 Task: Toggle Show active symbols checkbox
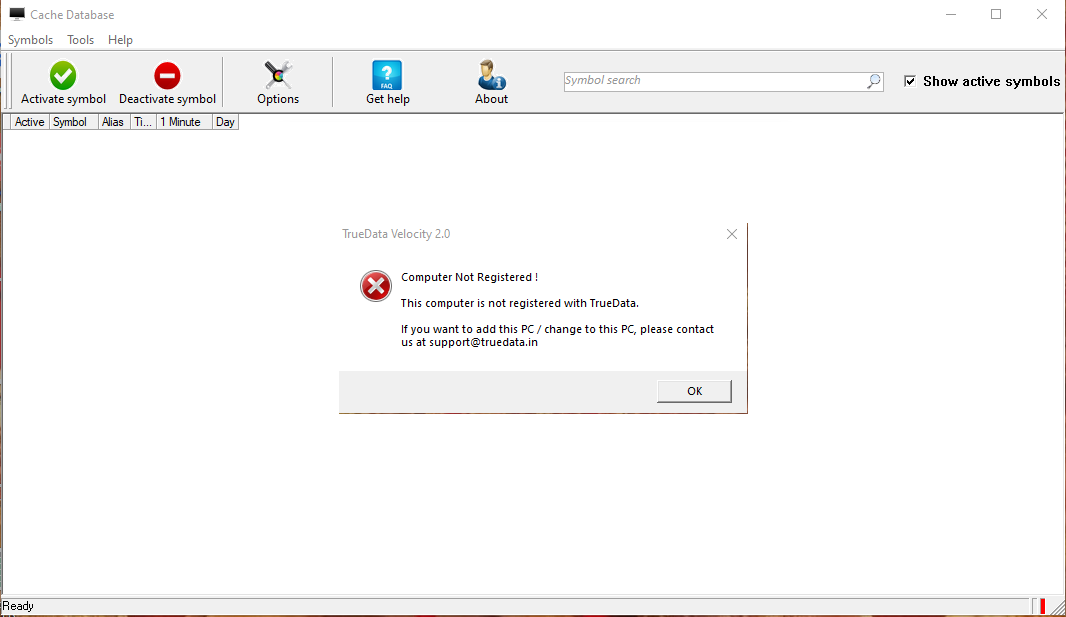[x=910, y=82]
